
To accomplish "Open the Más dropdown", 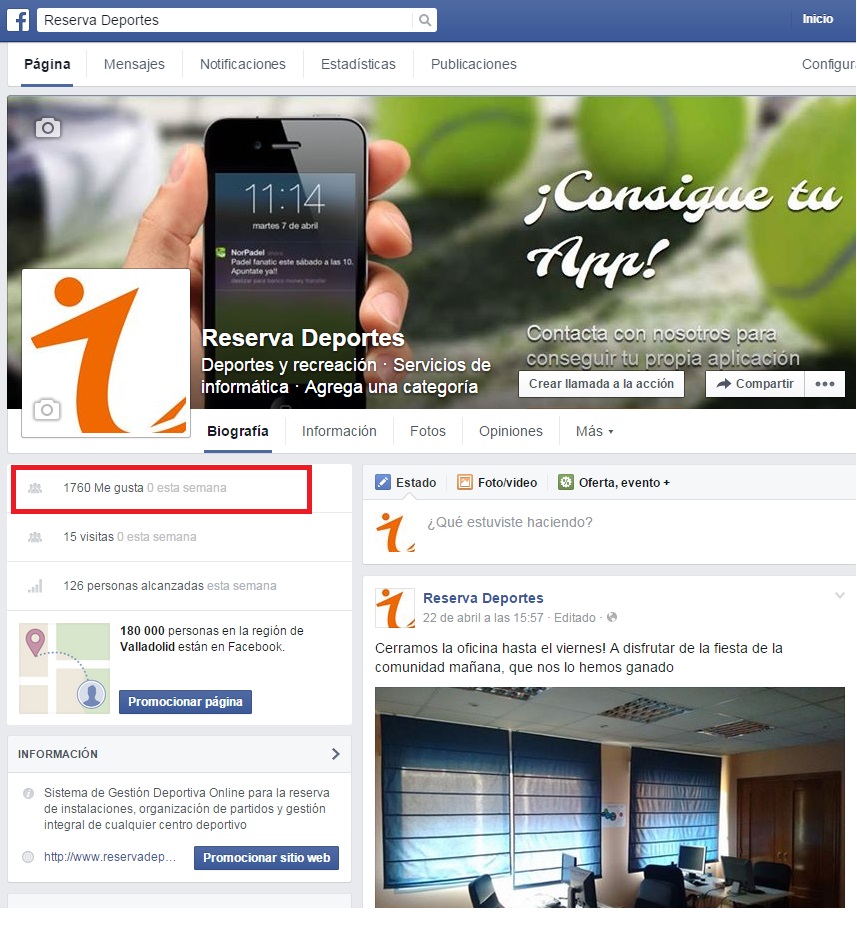I will click(x=592, y=430).
